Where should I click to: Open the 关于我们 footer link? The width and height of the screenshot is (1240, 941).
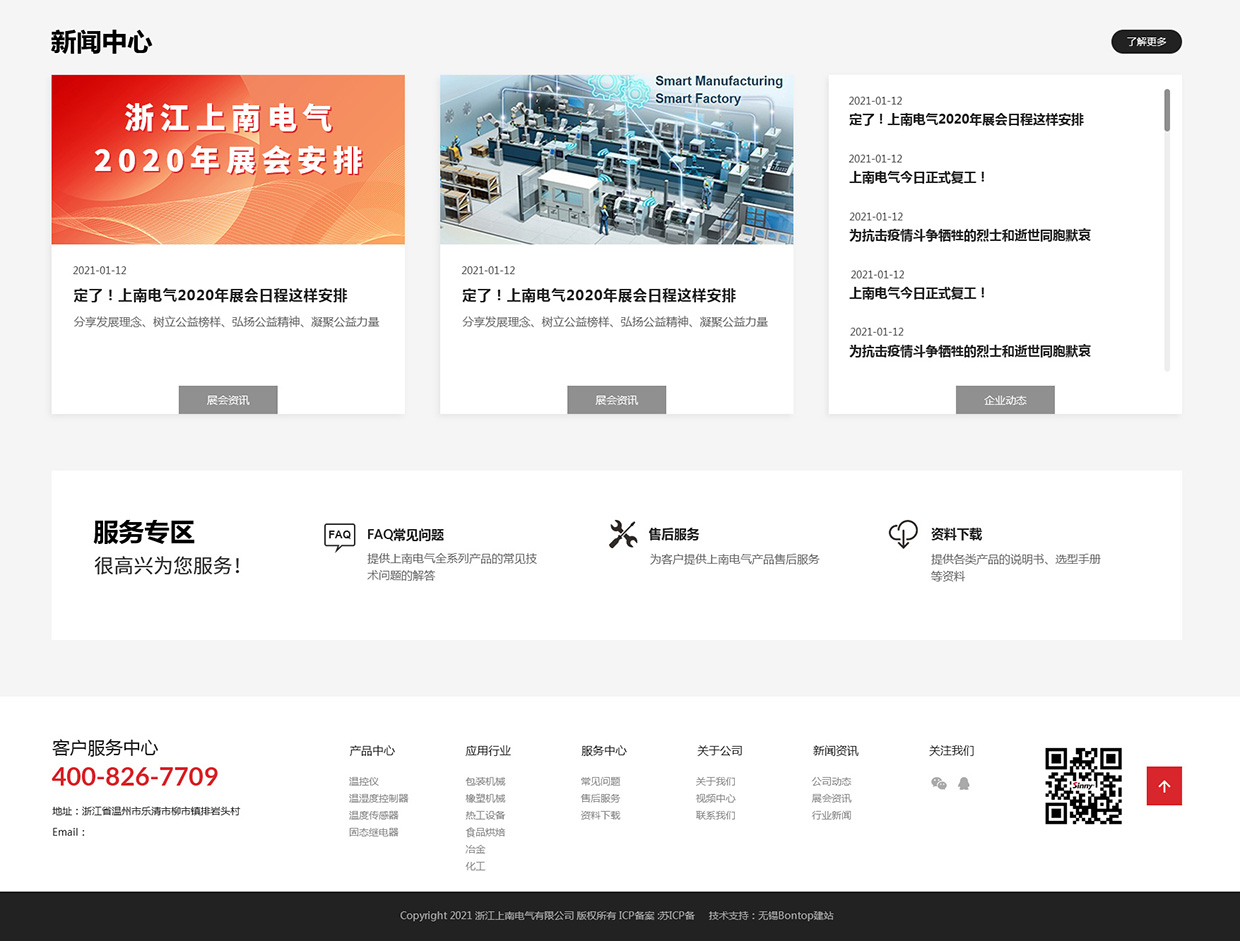[x=714, y=781]
